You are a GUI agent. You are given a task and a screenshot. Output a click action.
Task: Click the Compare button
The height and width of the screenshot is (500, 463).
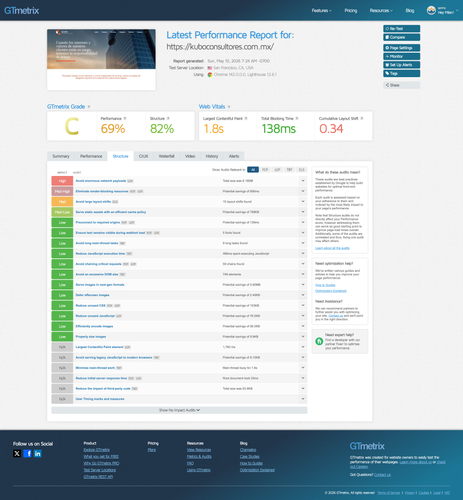[x=401, y=37]
